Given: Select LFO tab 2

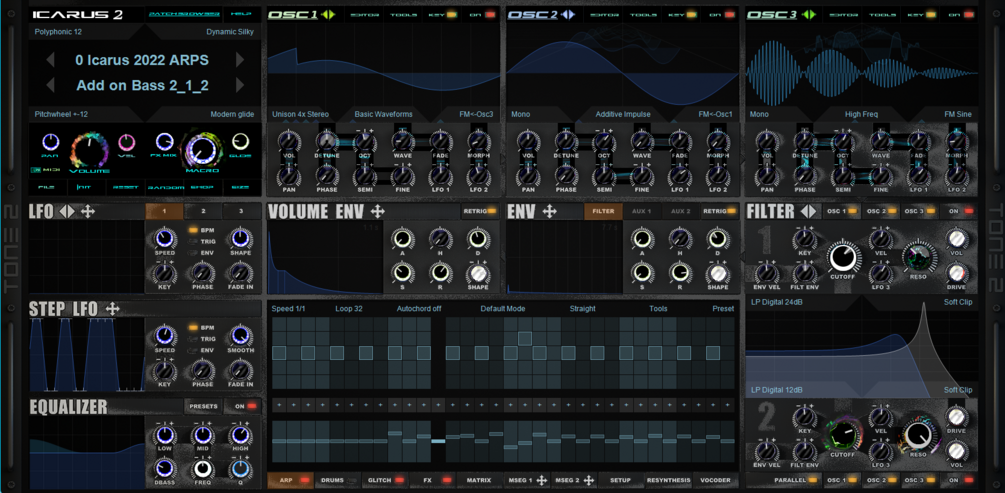Looking at the screenshot, I should point(203,211).
